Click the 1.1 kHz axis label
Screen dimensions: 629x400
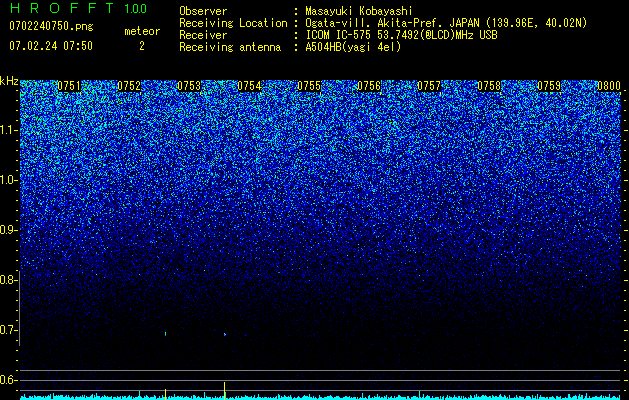[x=8, y=130]
